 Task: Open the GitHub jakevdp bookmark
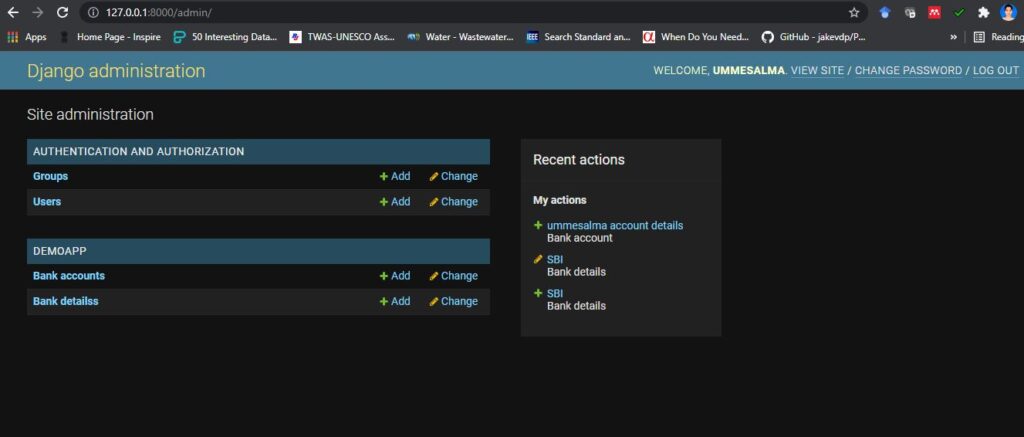point(814,37)
